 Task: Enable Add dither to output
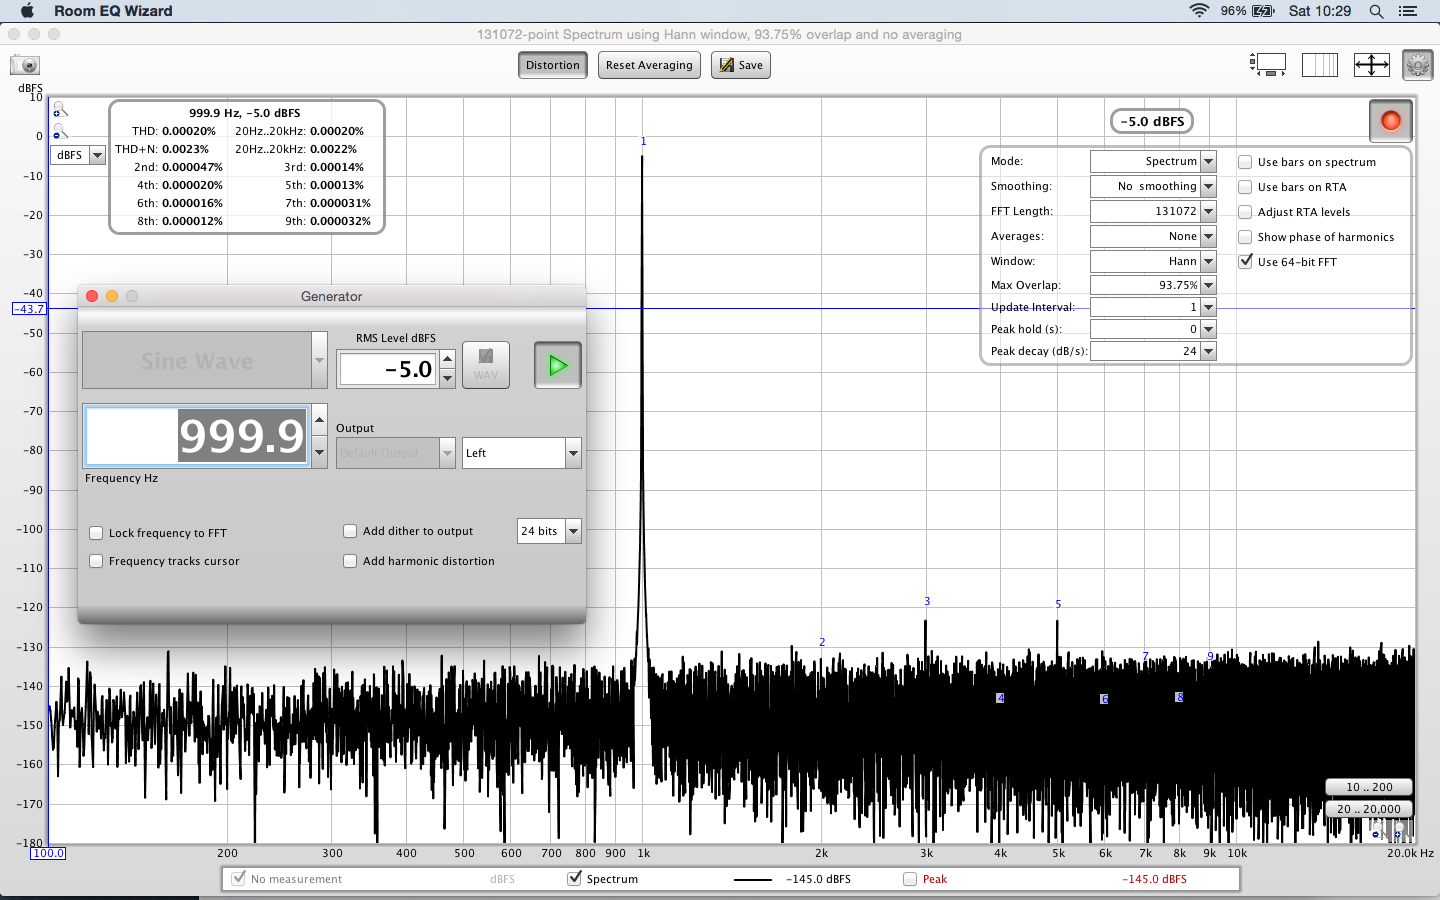[x=350, y=531]
